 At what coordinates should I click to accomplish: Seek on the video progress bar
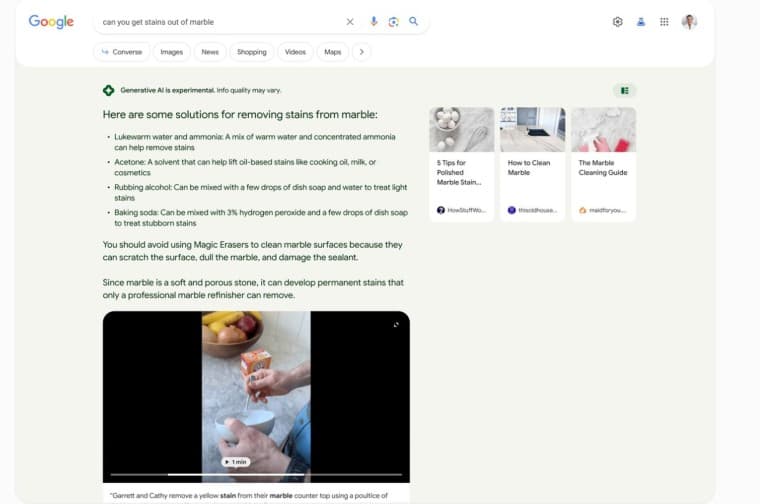tap(256, 474)
